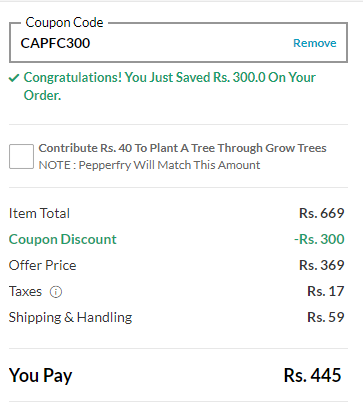
Task: Click the Pepperfry Will Match note
Action: tap(149, 165)
